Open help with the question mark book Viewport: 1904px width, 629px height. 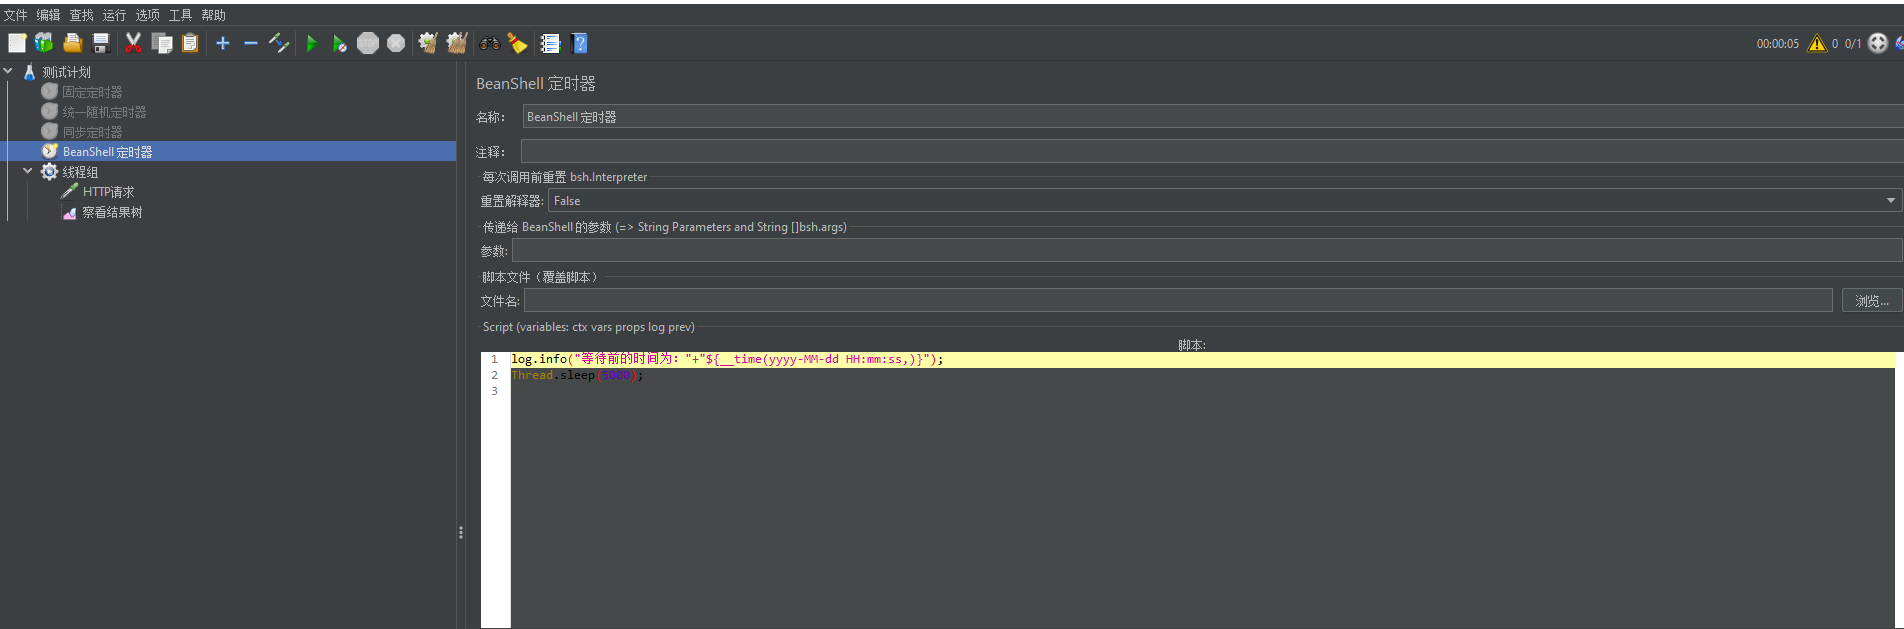click(x=579, y=43)
